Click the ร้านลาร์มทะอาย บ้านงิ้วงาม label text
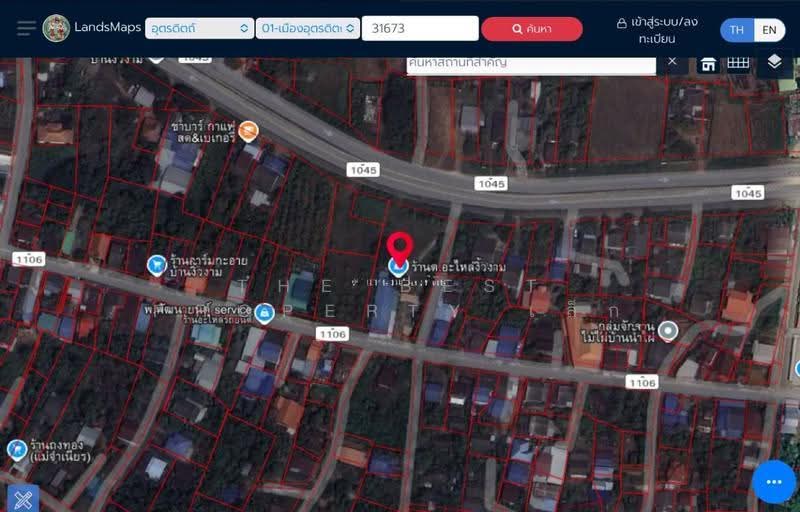The height and width of the screenshot is (512, 800). pyautogui.click(x=208, y=266)
